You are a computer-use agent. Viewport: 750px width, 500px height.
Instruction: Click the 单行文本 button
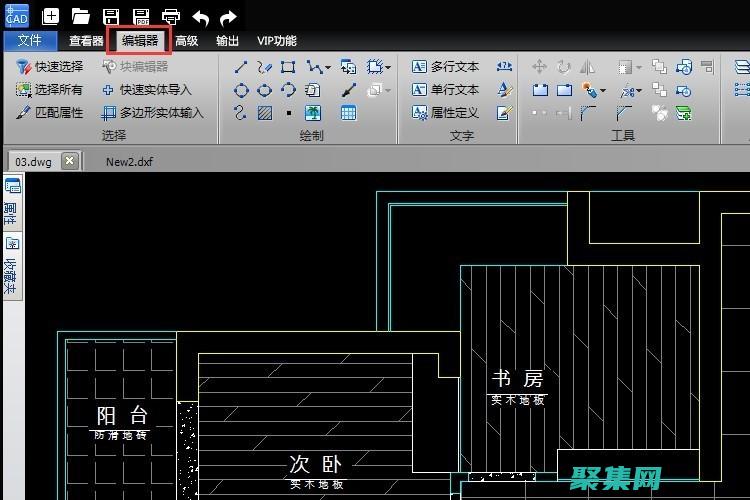coord(445,89)
